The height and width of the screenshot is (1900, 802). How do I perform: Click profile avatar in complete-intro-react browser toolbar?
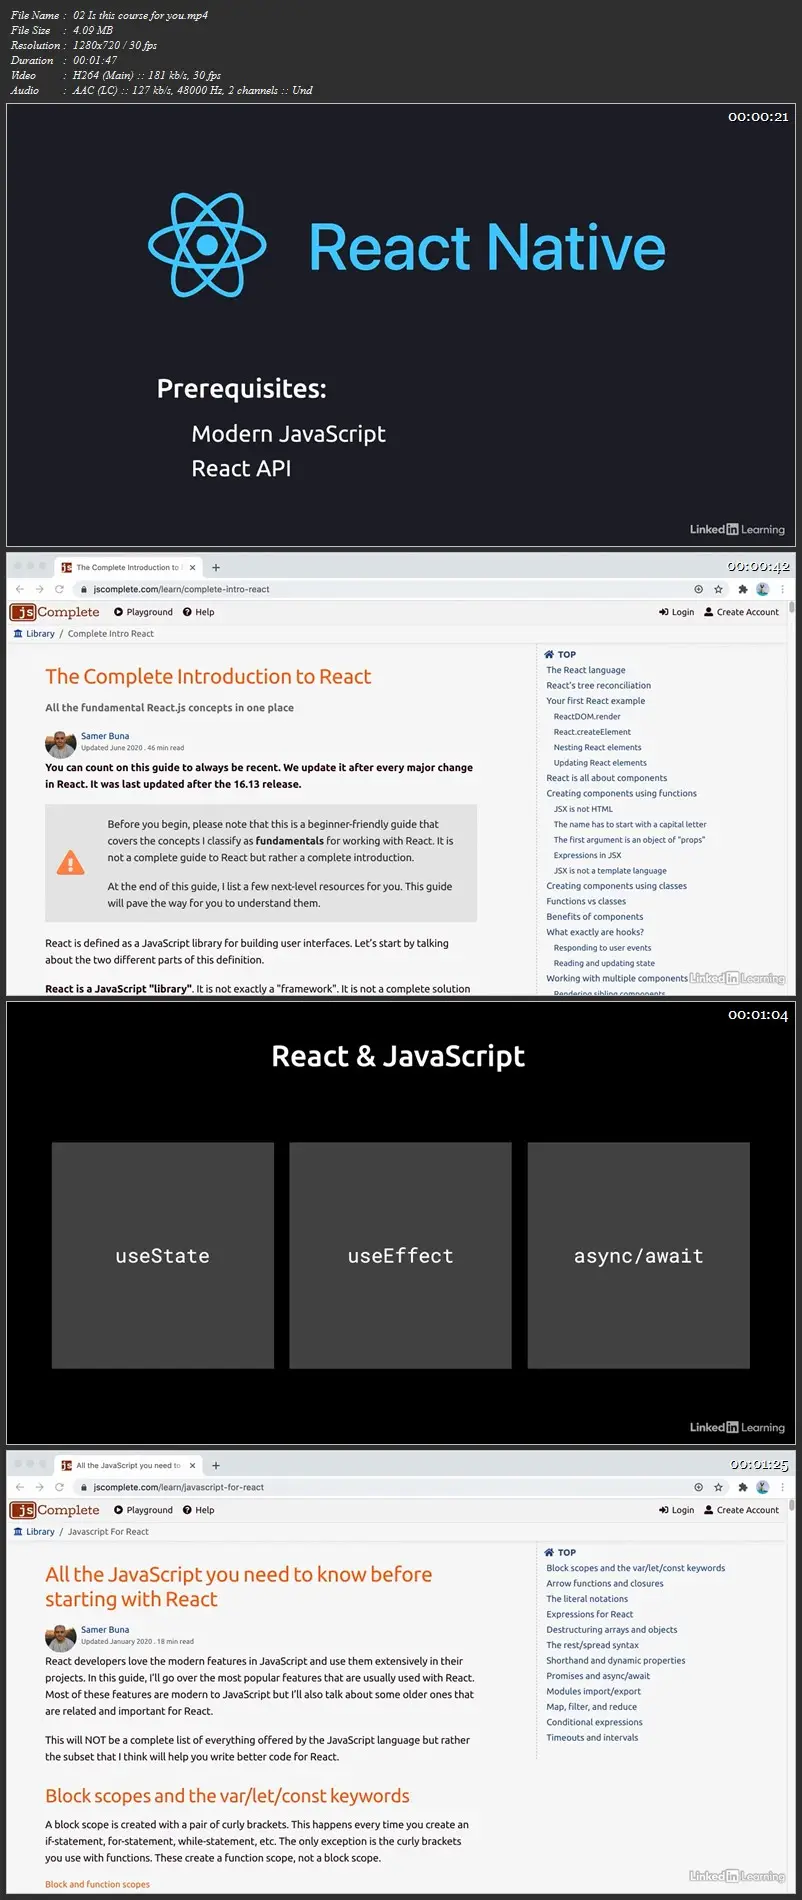762,589
